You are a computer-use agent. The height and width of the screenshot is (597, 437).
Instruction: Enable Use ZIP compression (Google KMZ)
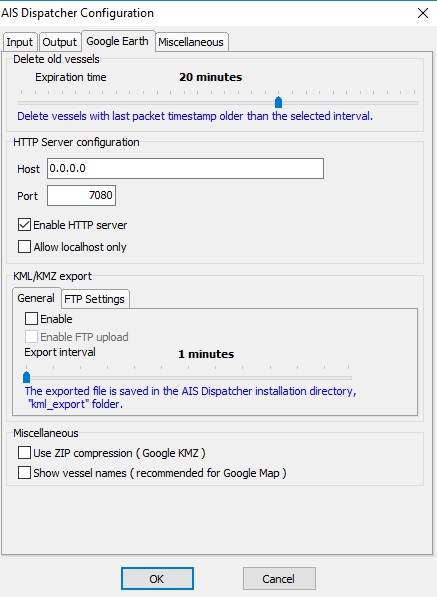pyautogui.click(x=24, y=453)
